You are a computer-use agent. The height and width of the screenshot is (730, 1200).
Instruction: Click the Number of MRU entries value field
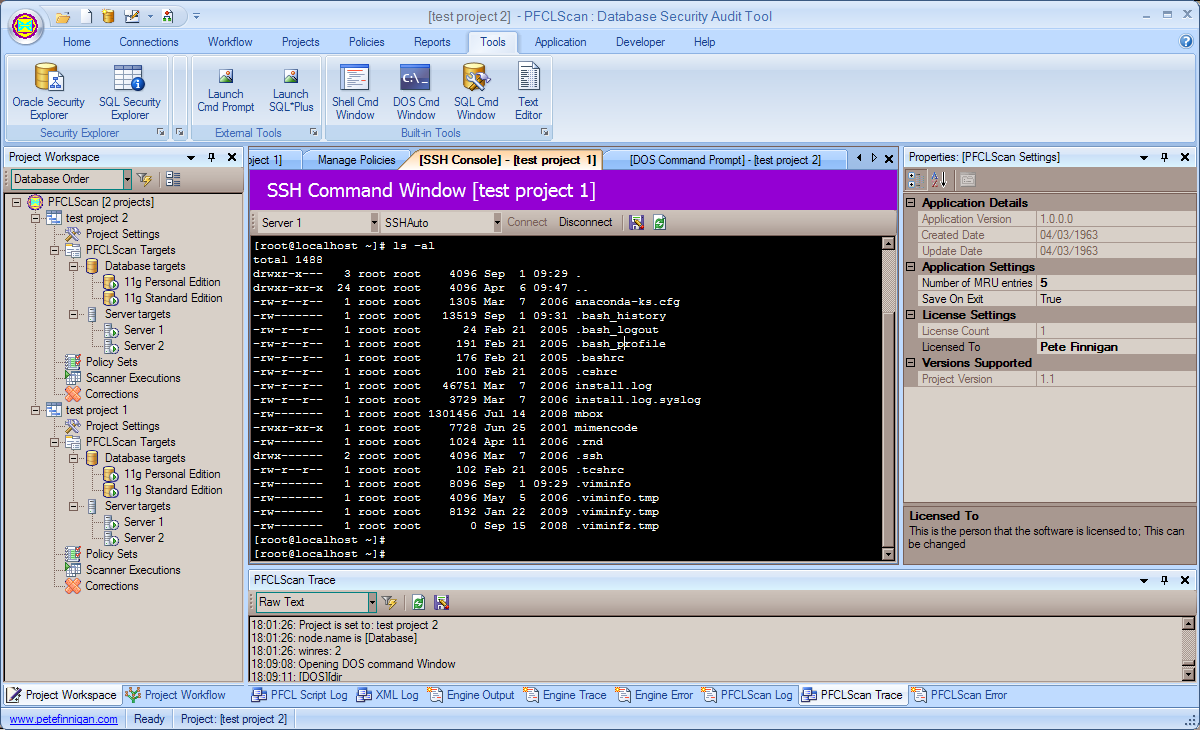[1114, 283]
